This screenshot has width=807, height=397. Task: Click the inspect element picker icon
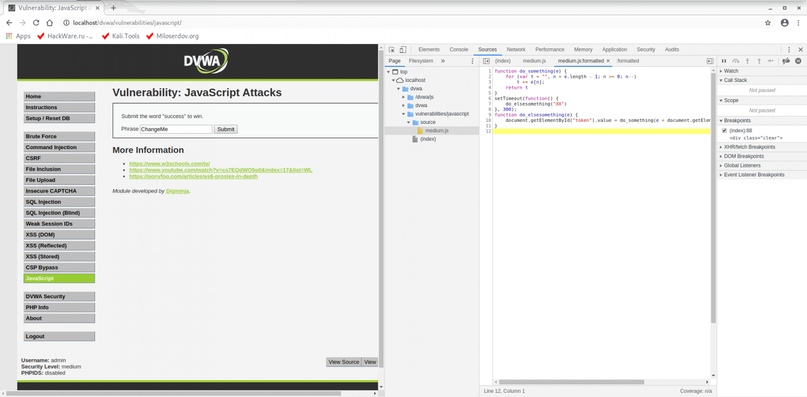point(392,49)
